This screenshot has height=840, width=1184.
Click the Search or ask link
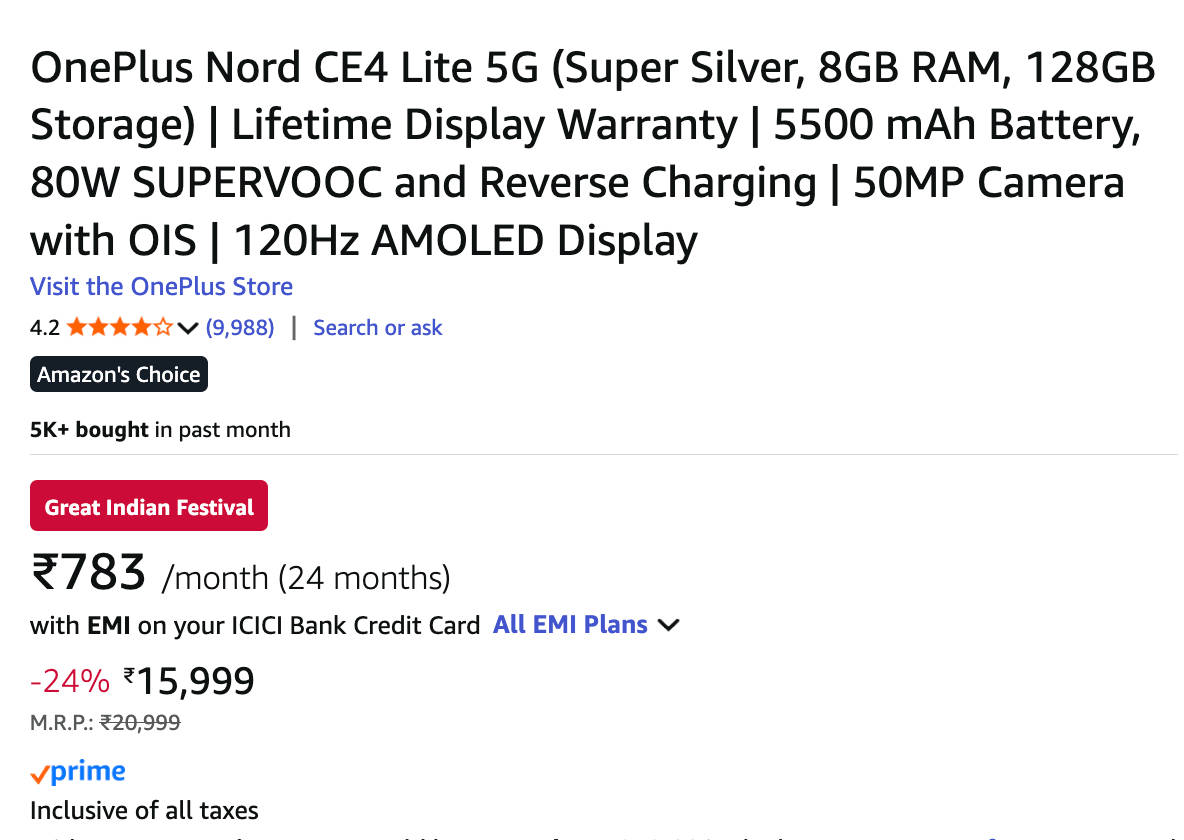[377, 328]
